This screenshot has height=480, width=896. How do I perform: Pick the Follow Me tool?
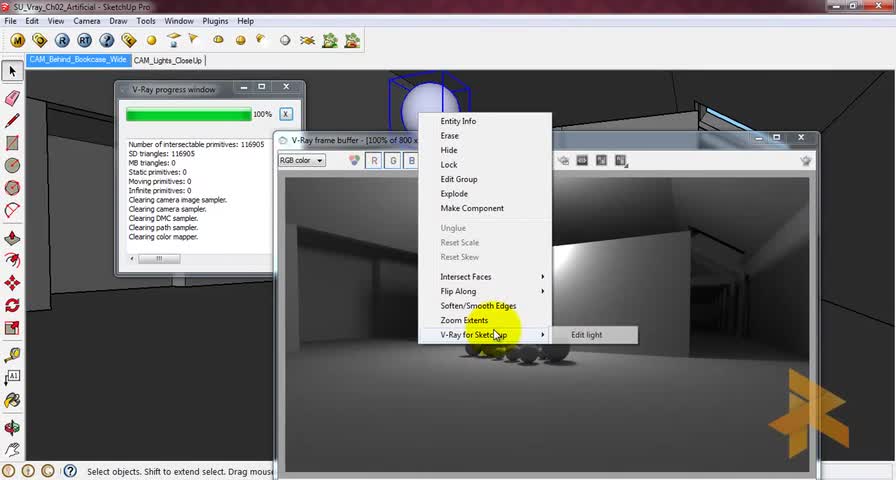(x=13, y=260)
